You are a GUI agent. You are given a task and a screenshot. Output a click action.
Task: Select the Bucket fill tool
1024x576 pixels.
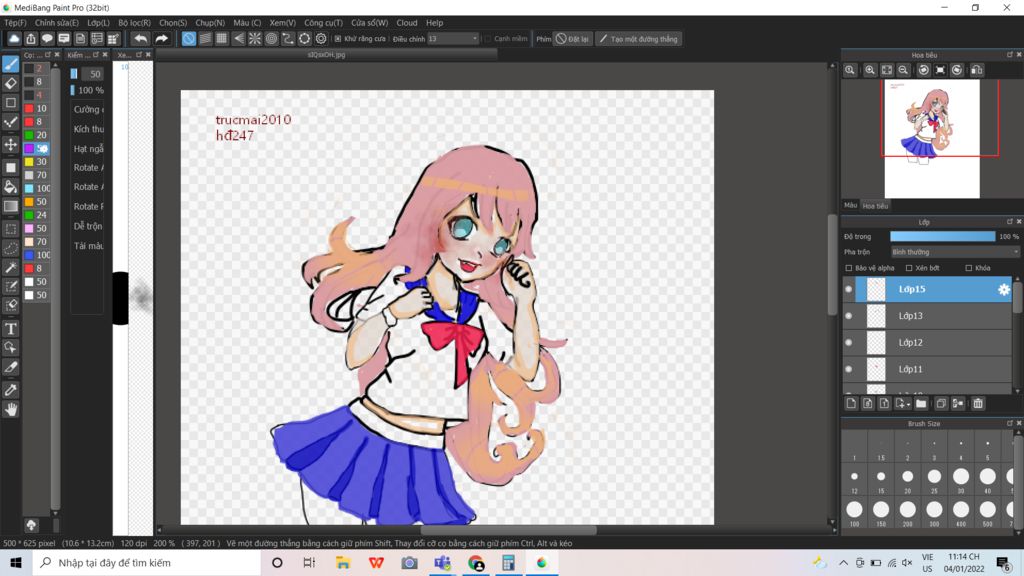click(10, 187)
